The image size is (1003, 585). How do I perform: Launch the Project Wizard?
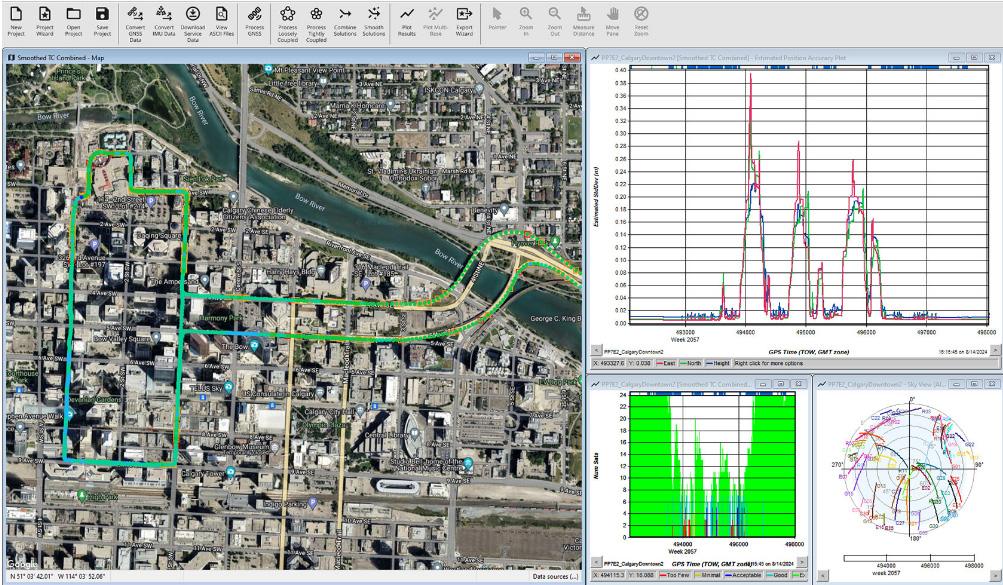pos(45,21)
